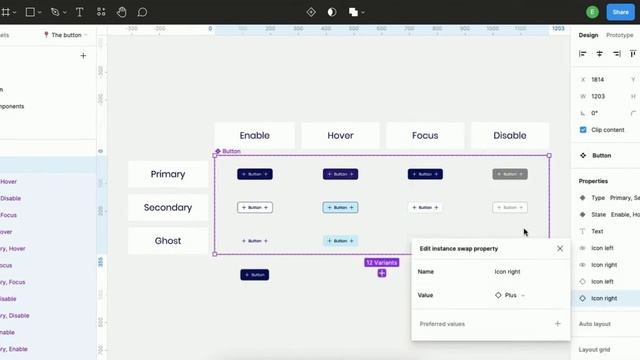
Task: Close the Edit instance swap property dialog
Action: click(x=560, y=249)
